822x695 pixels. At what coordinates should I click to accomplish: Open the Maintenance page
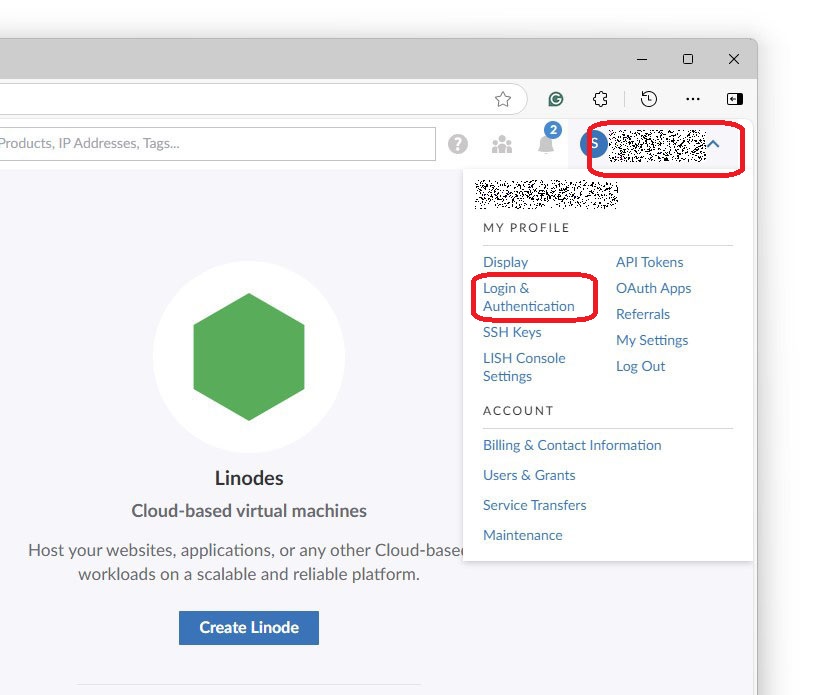click(522, 535)
